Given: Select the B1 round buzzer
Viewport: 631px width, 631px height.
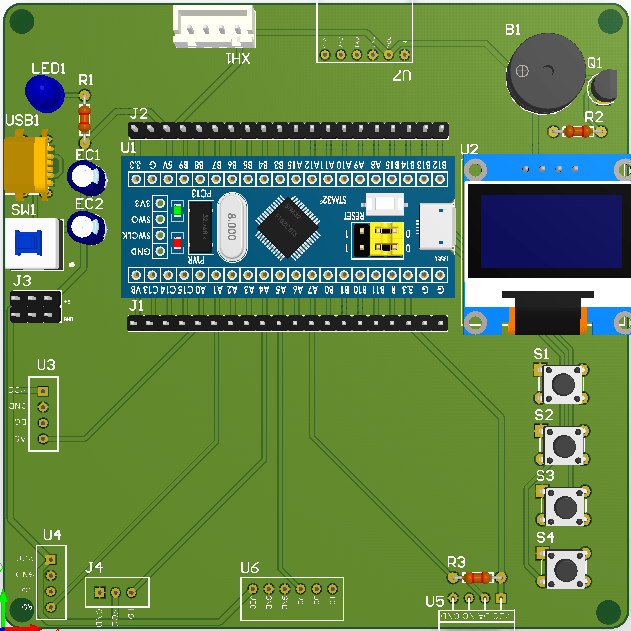Looking at the screenshot, I should (545, 73).
